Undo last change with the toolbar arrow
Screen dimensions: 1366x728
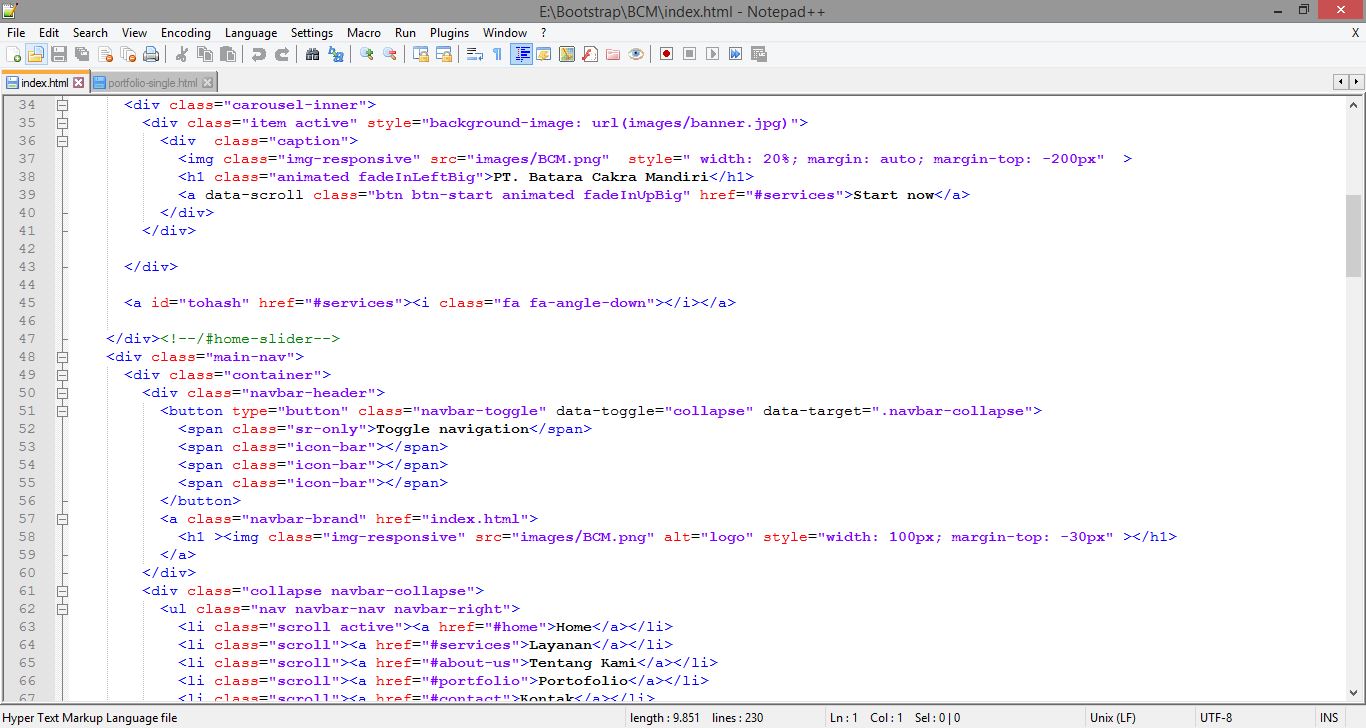pyautogui.click(x=260, y=54)
